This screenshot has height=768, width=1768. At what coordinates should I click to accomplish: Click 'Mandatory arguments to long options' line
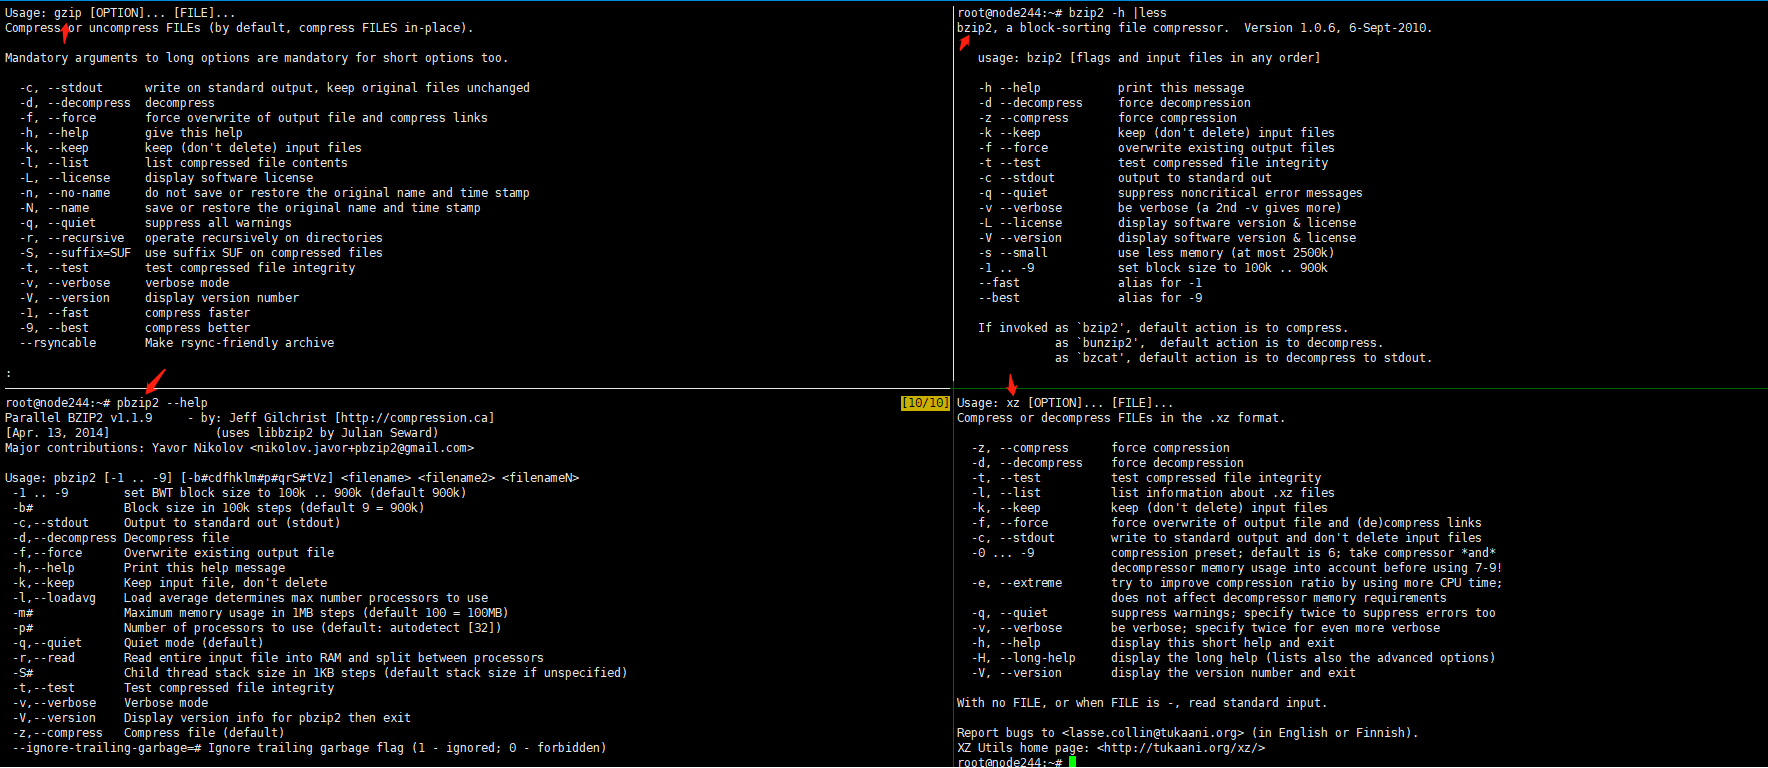256,58
